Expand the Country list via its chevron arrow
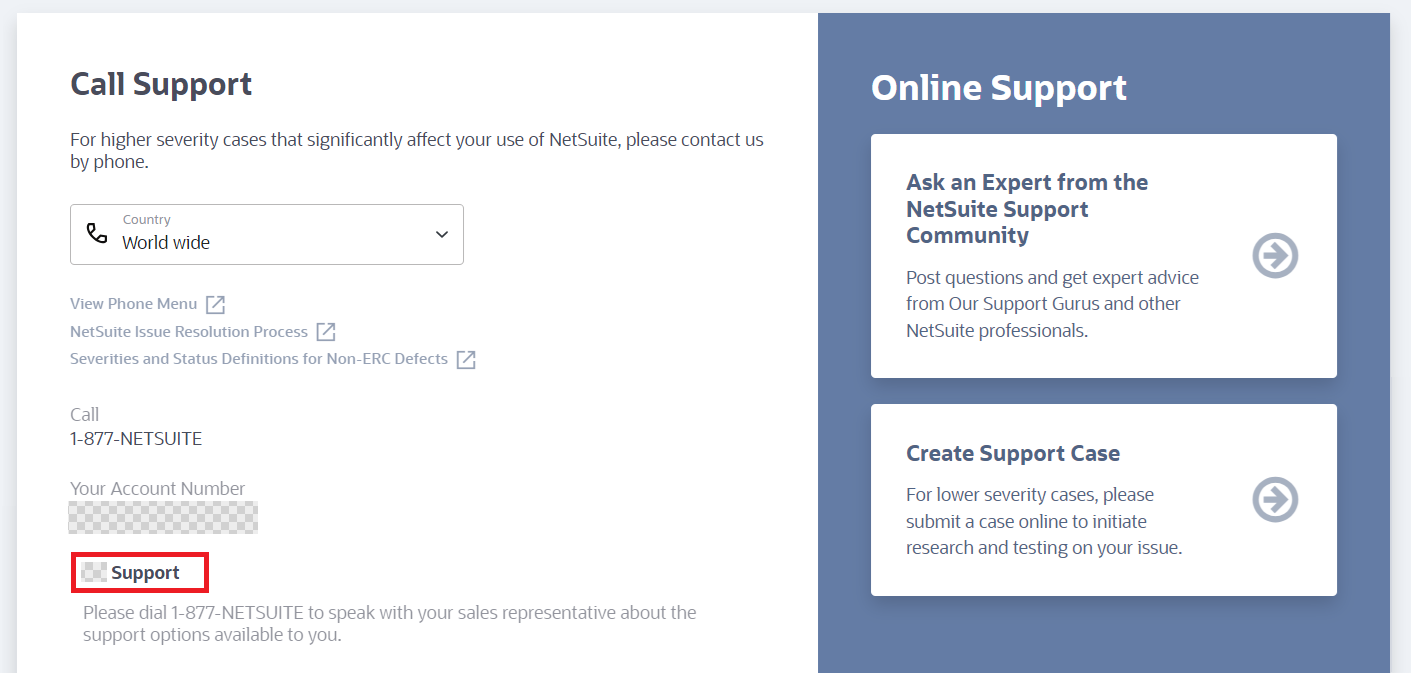Image resolution: width=1411 pixels, height=676 pixels. 440,234
